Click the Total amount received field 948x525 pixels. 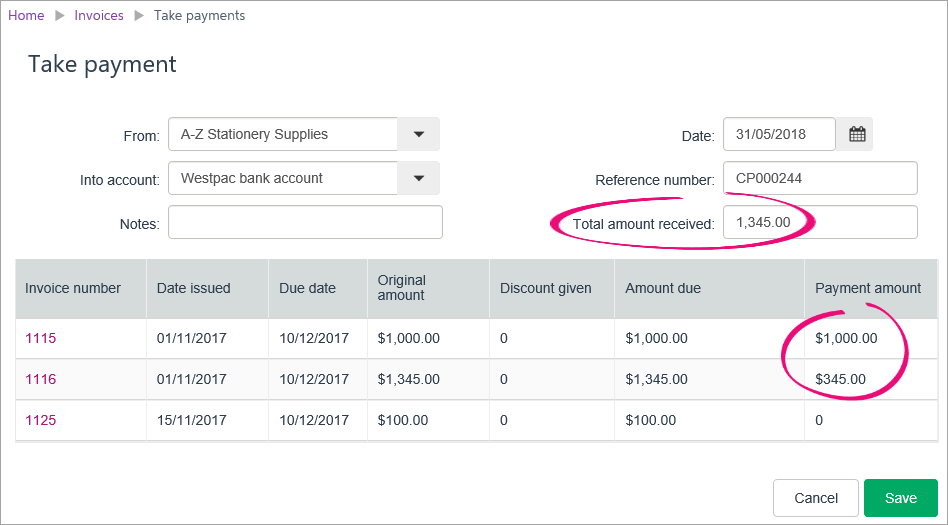(819, 222)
